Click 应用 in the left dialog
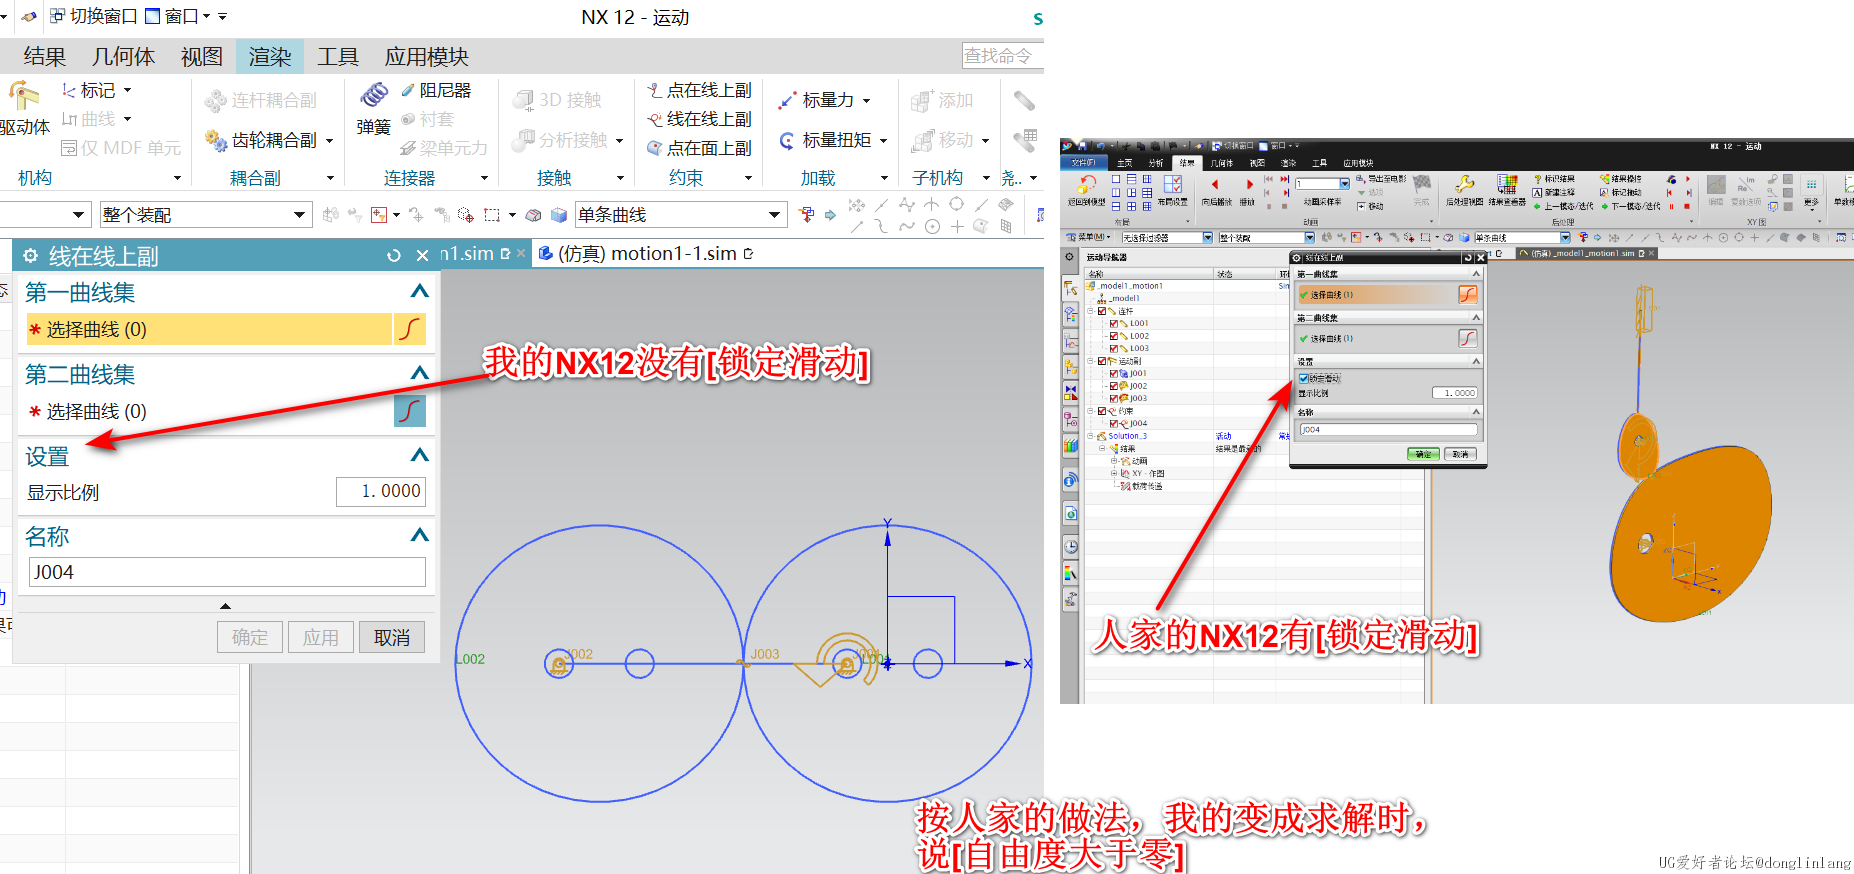The image size is (1854, 874). pyautogui.click(x=321, y=637)
